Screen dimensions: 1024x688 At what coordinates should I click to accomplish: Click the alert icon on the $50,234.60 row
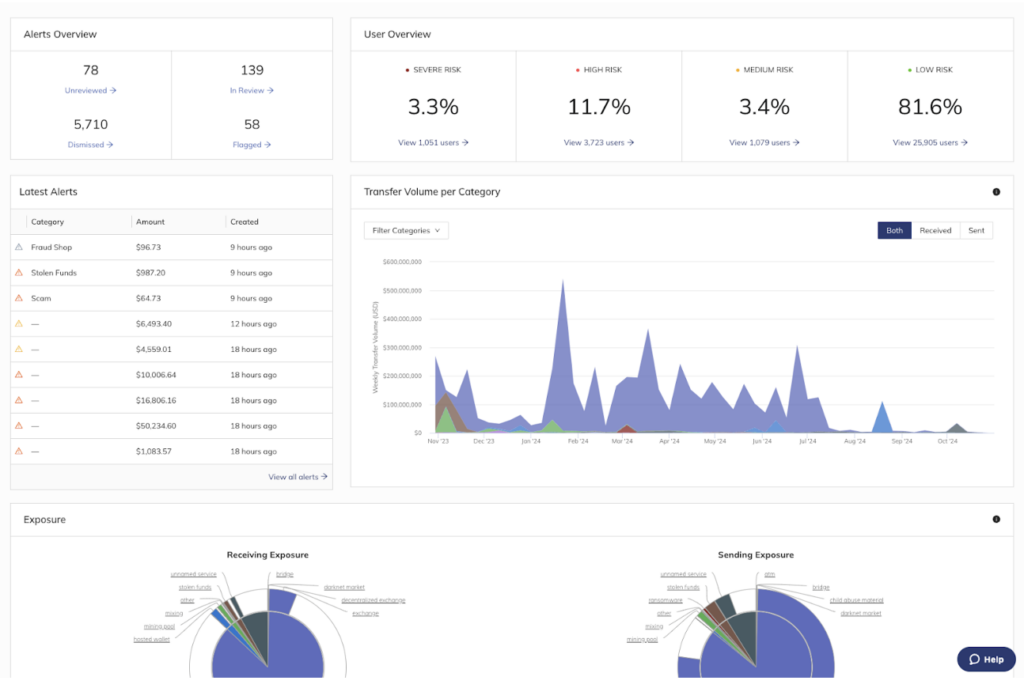click(21, 425)
